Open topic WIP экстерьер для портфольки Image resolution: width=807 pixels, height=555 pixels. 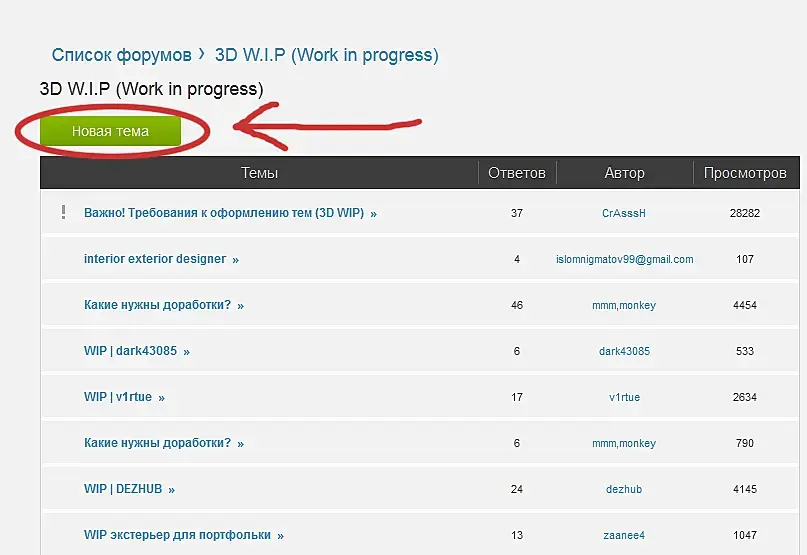point(178,535)
